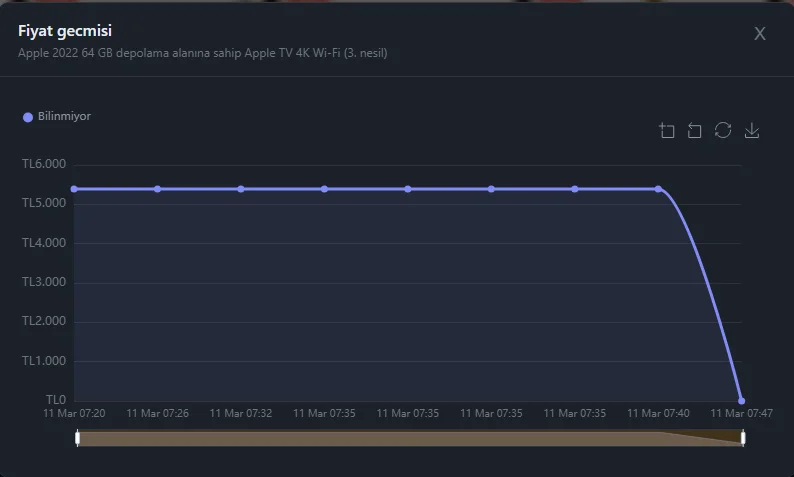Restore the chart with the refresh icon

tap(723, 131)
